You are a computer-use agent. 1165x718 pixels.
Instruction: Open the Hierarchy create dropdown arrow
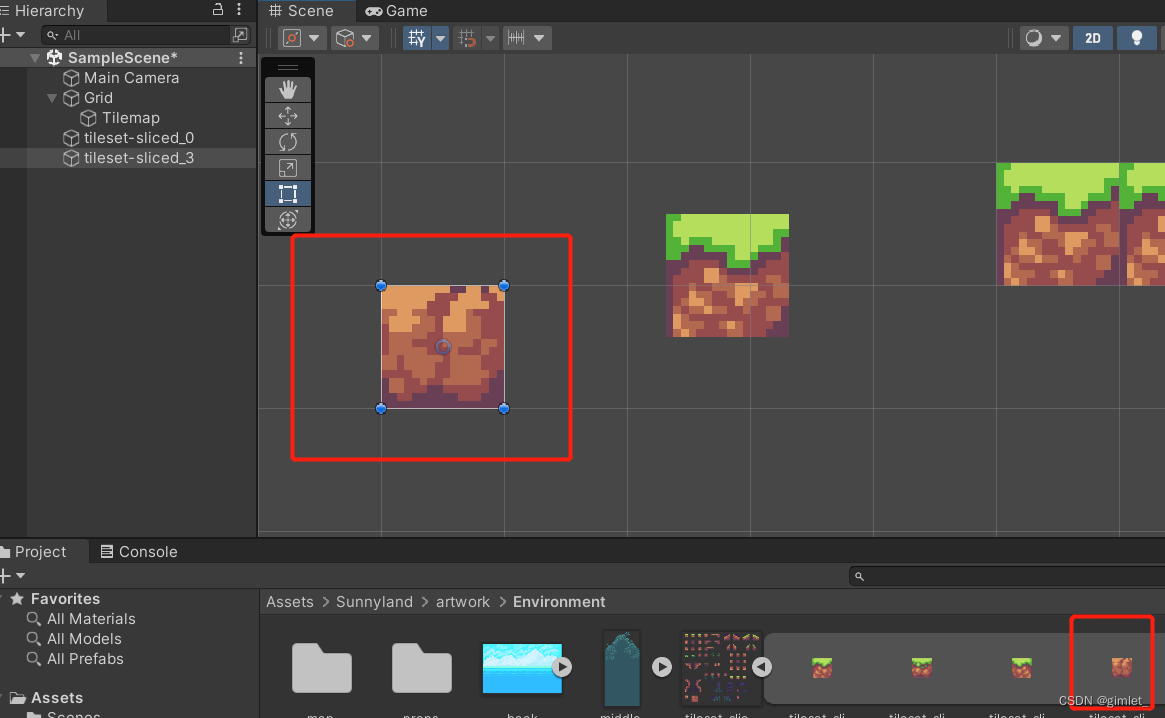(21, 35)
